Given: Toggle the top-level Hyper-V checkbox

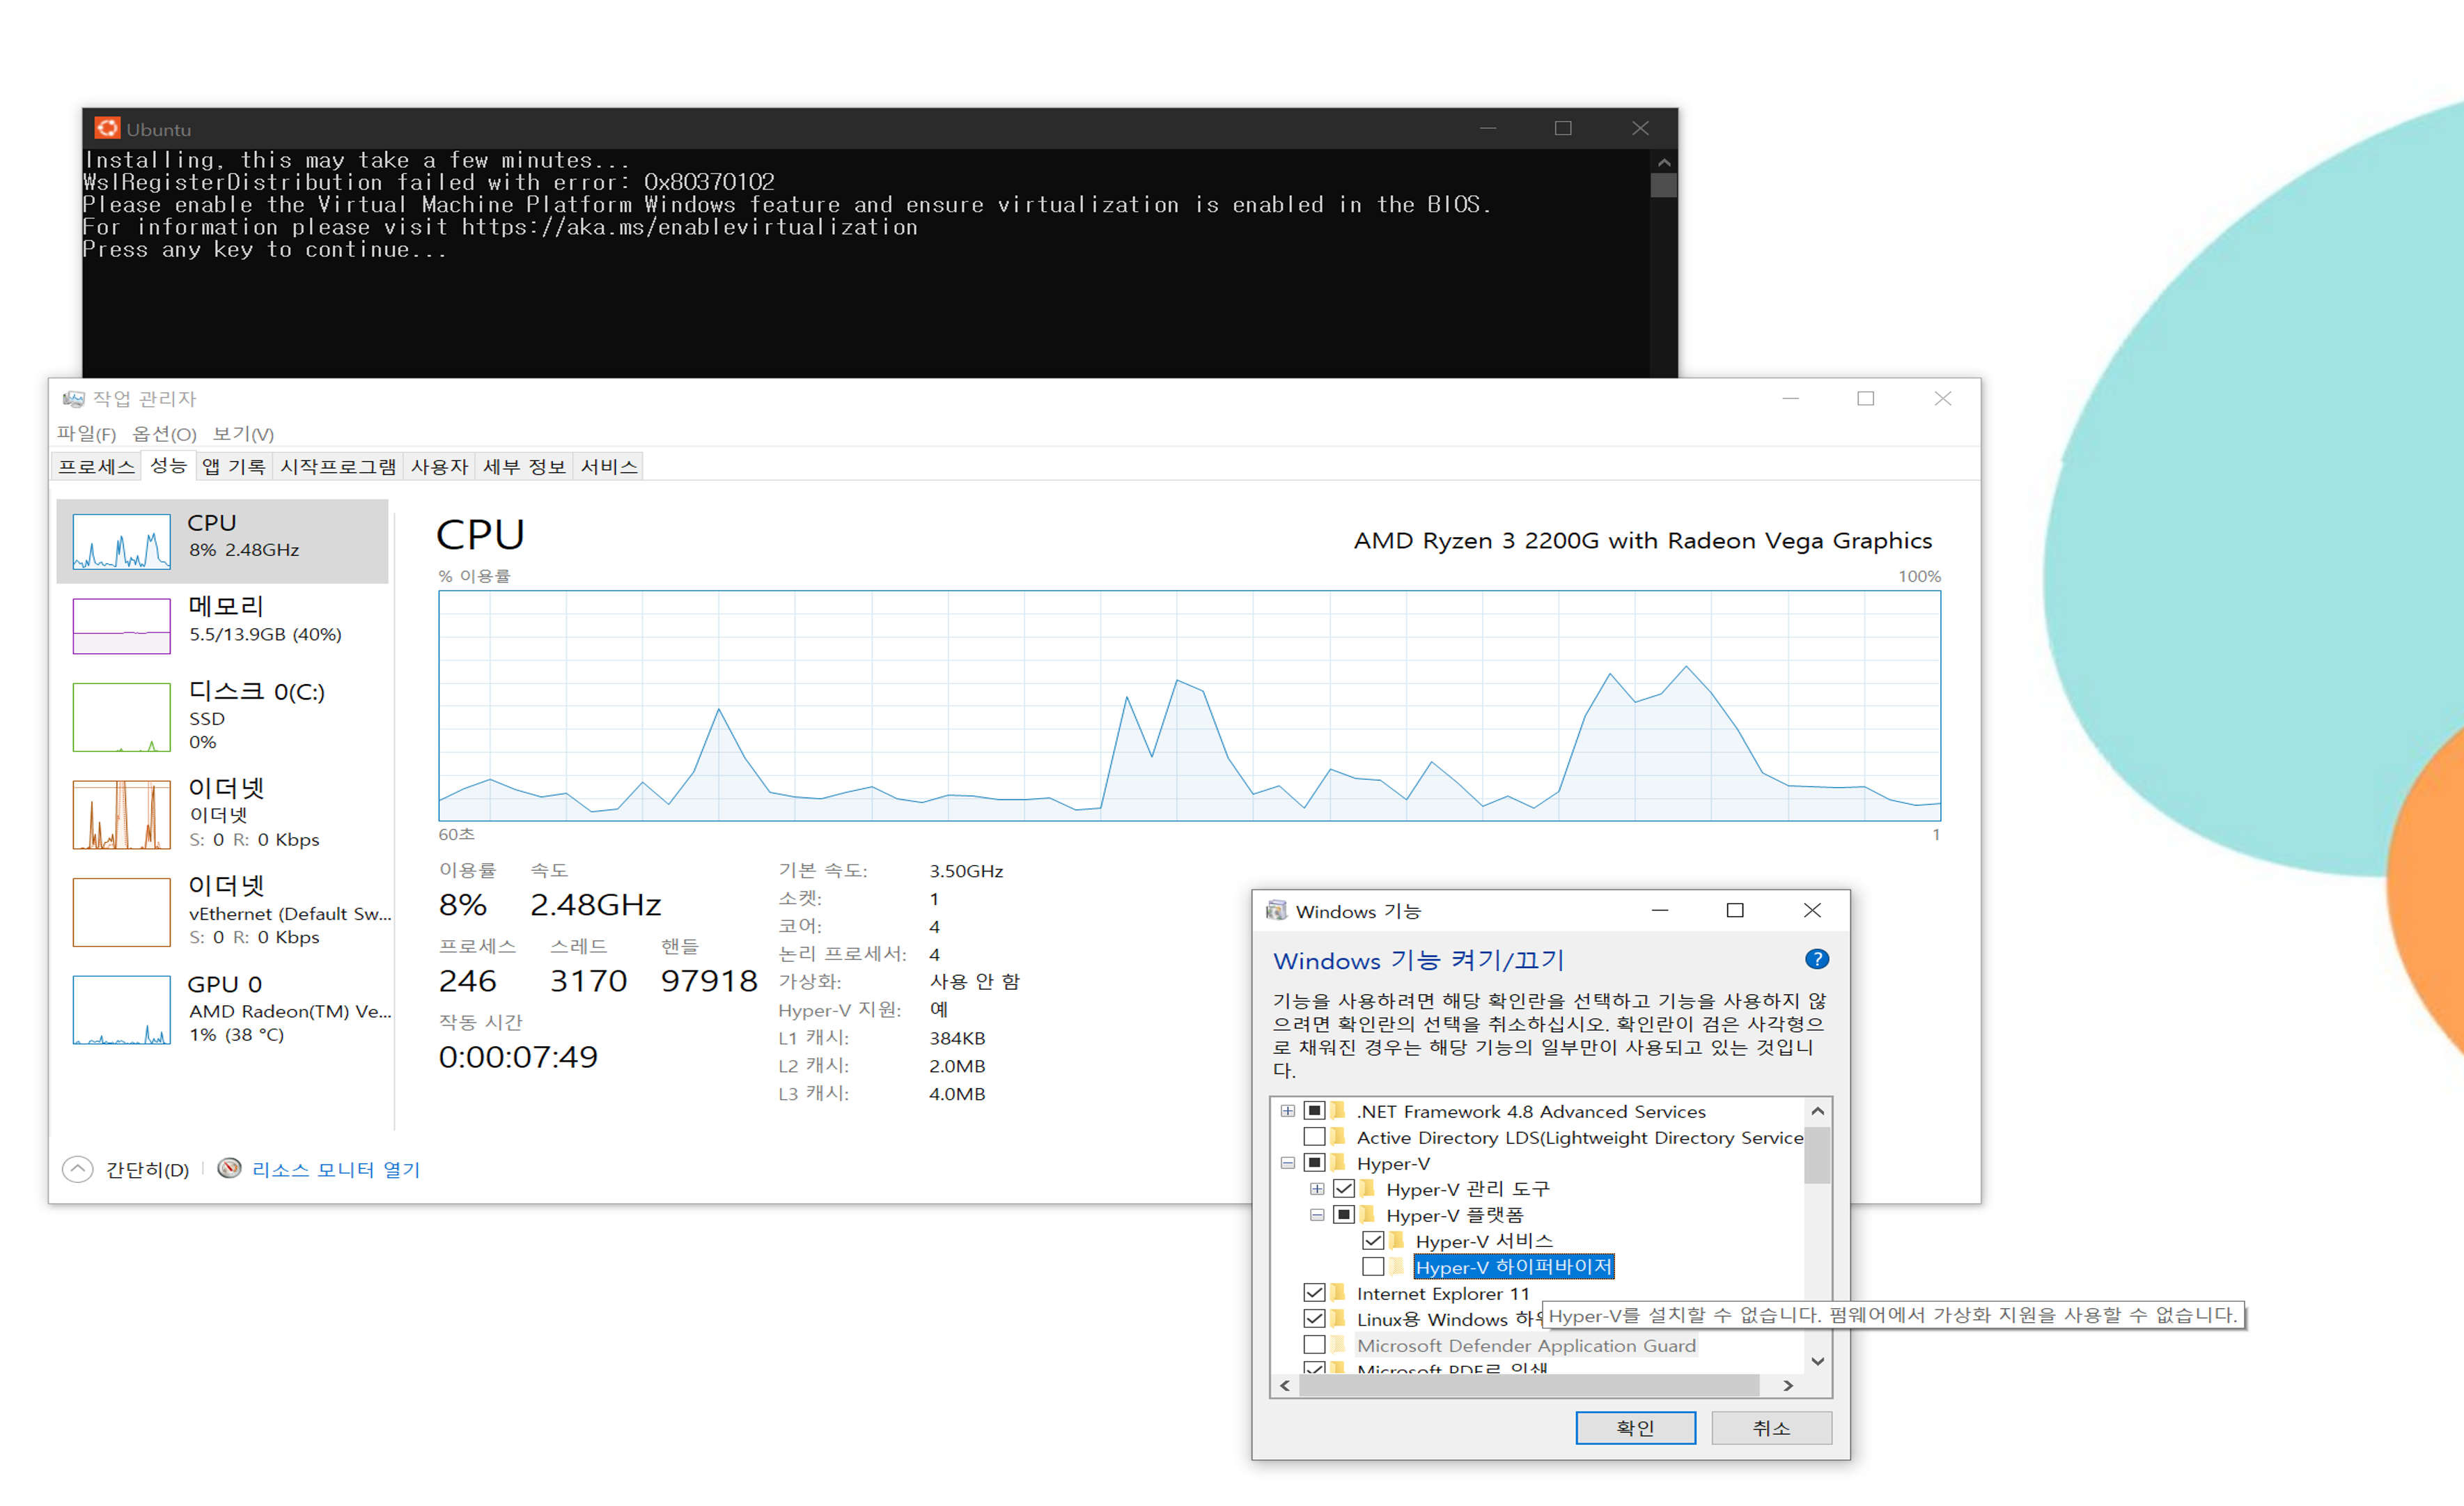Looking at the screenshot, I should pyautogui.click(x=1314, y=1162).
